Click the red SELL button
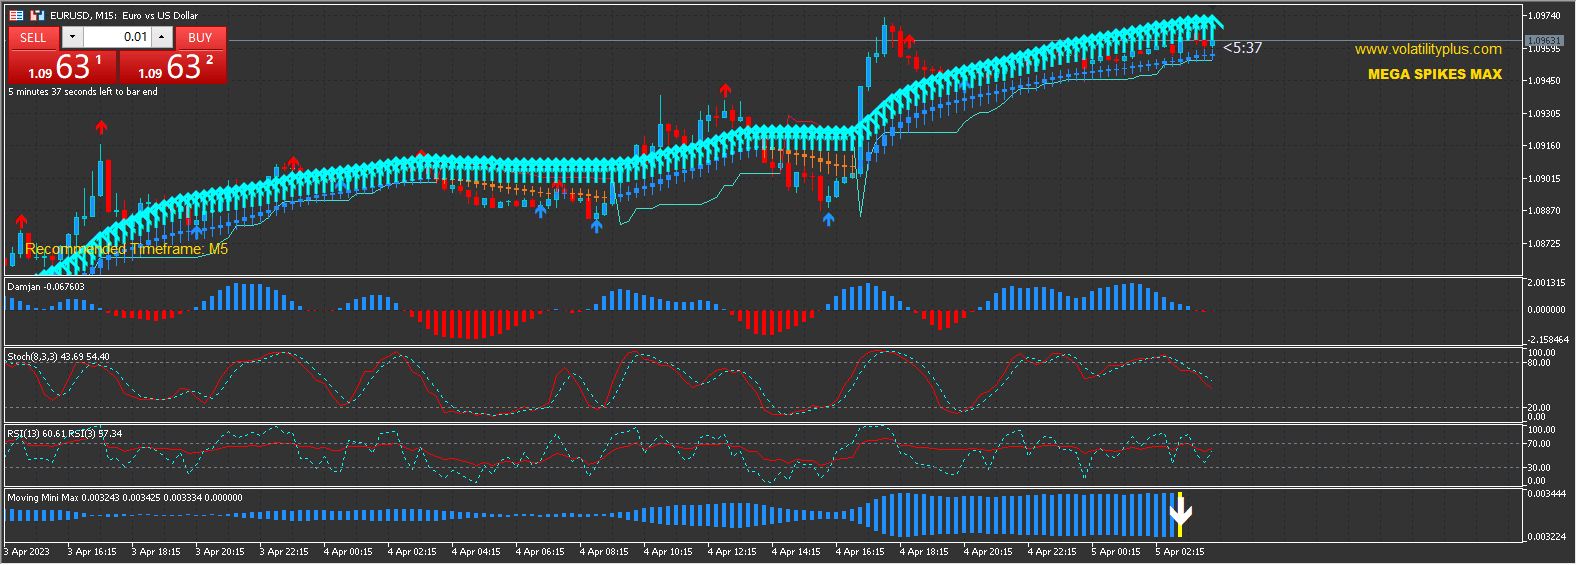1577x565 pixels. point(33,38)
